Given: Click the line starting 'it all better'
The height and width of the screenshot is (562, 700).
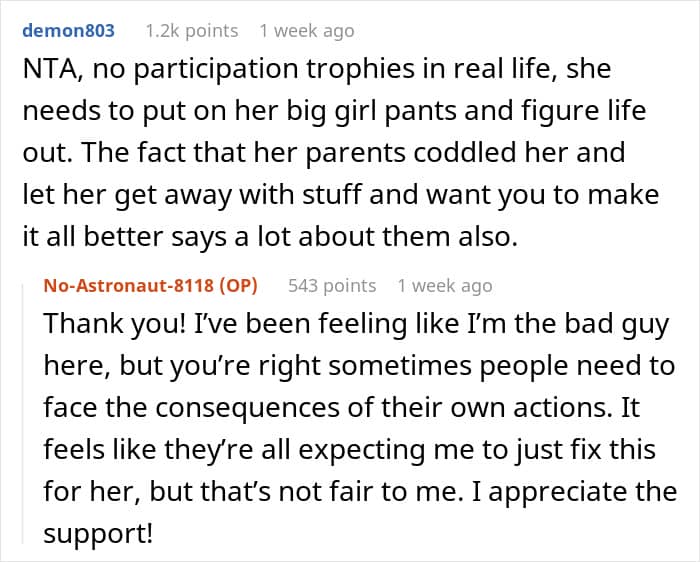Looking at the screenshot, I should click(270, 237).
